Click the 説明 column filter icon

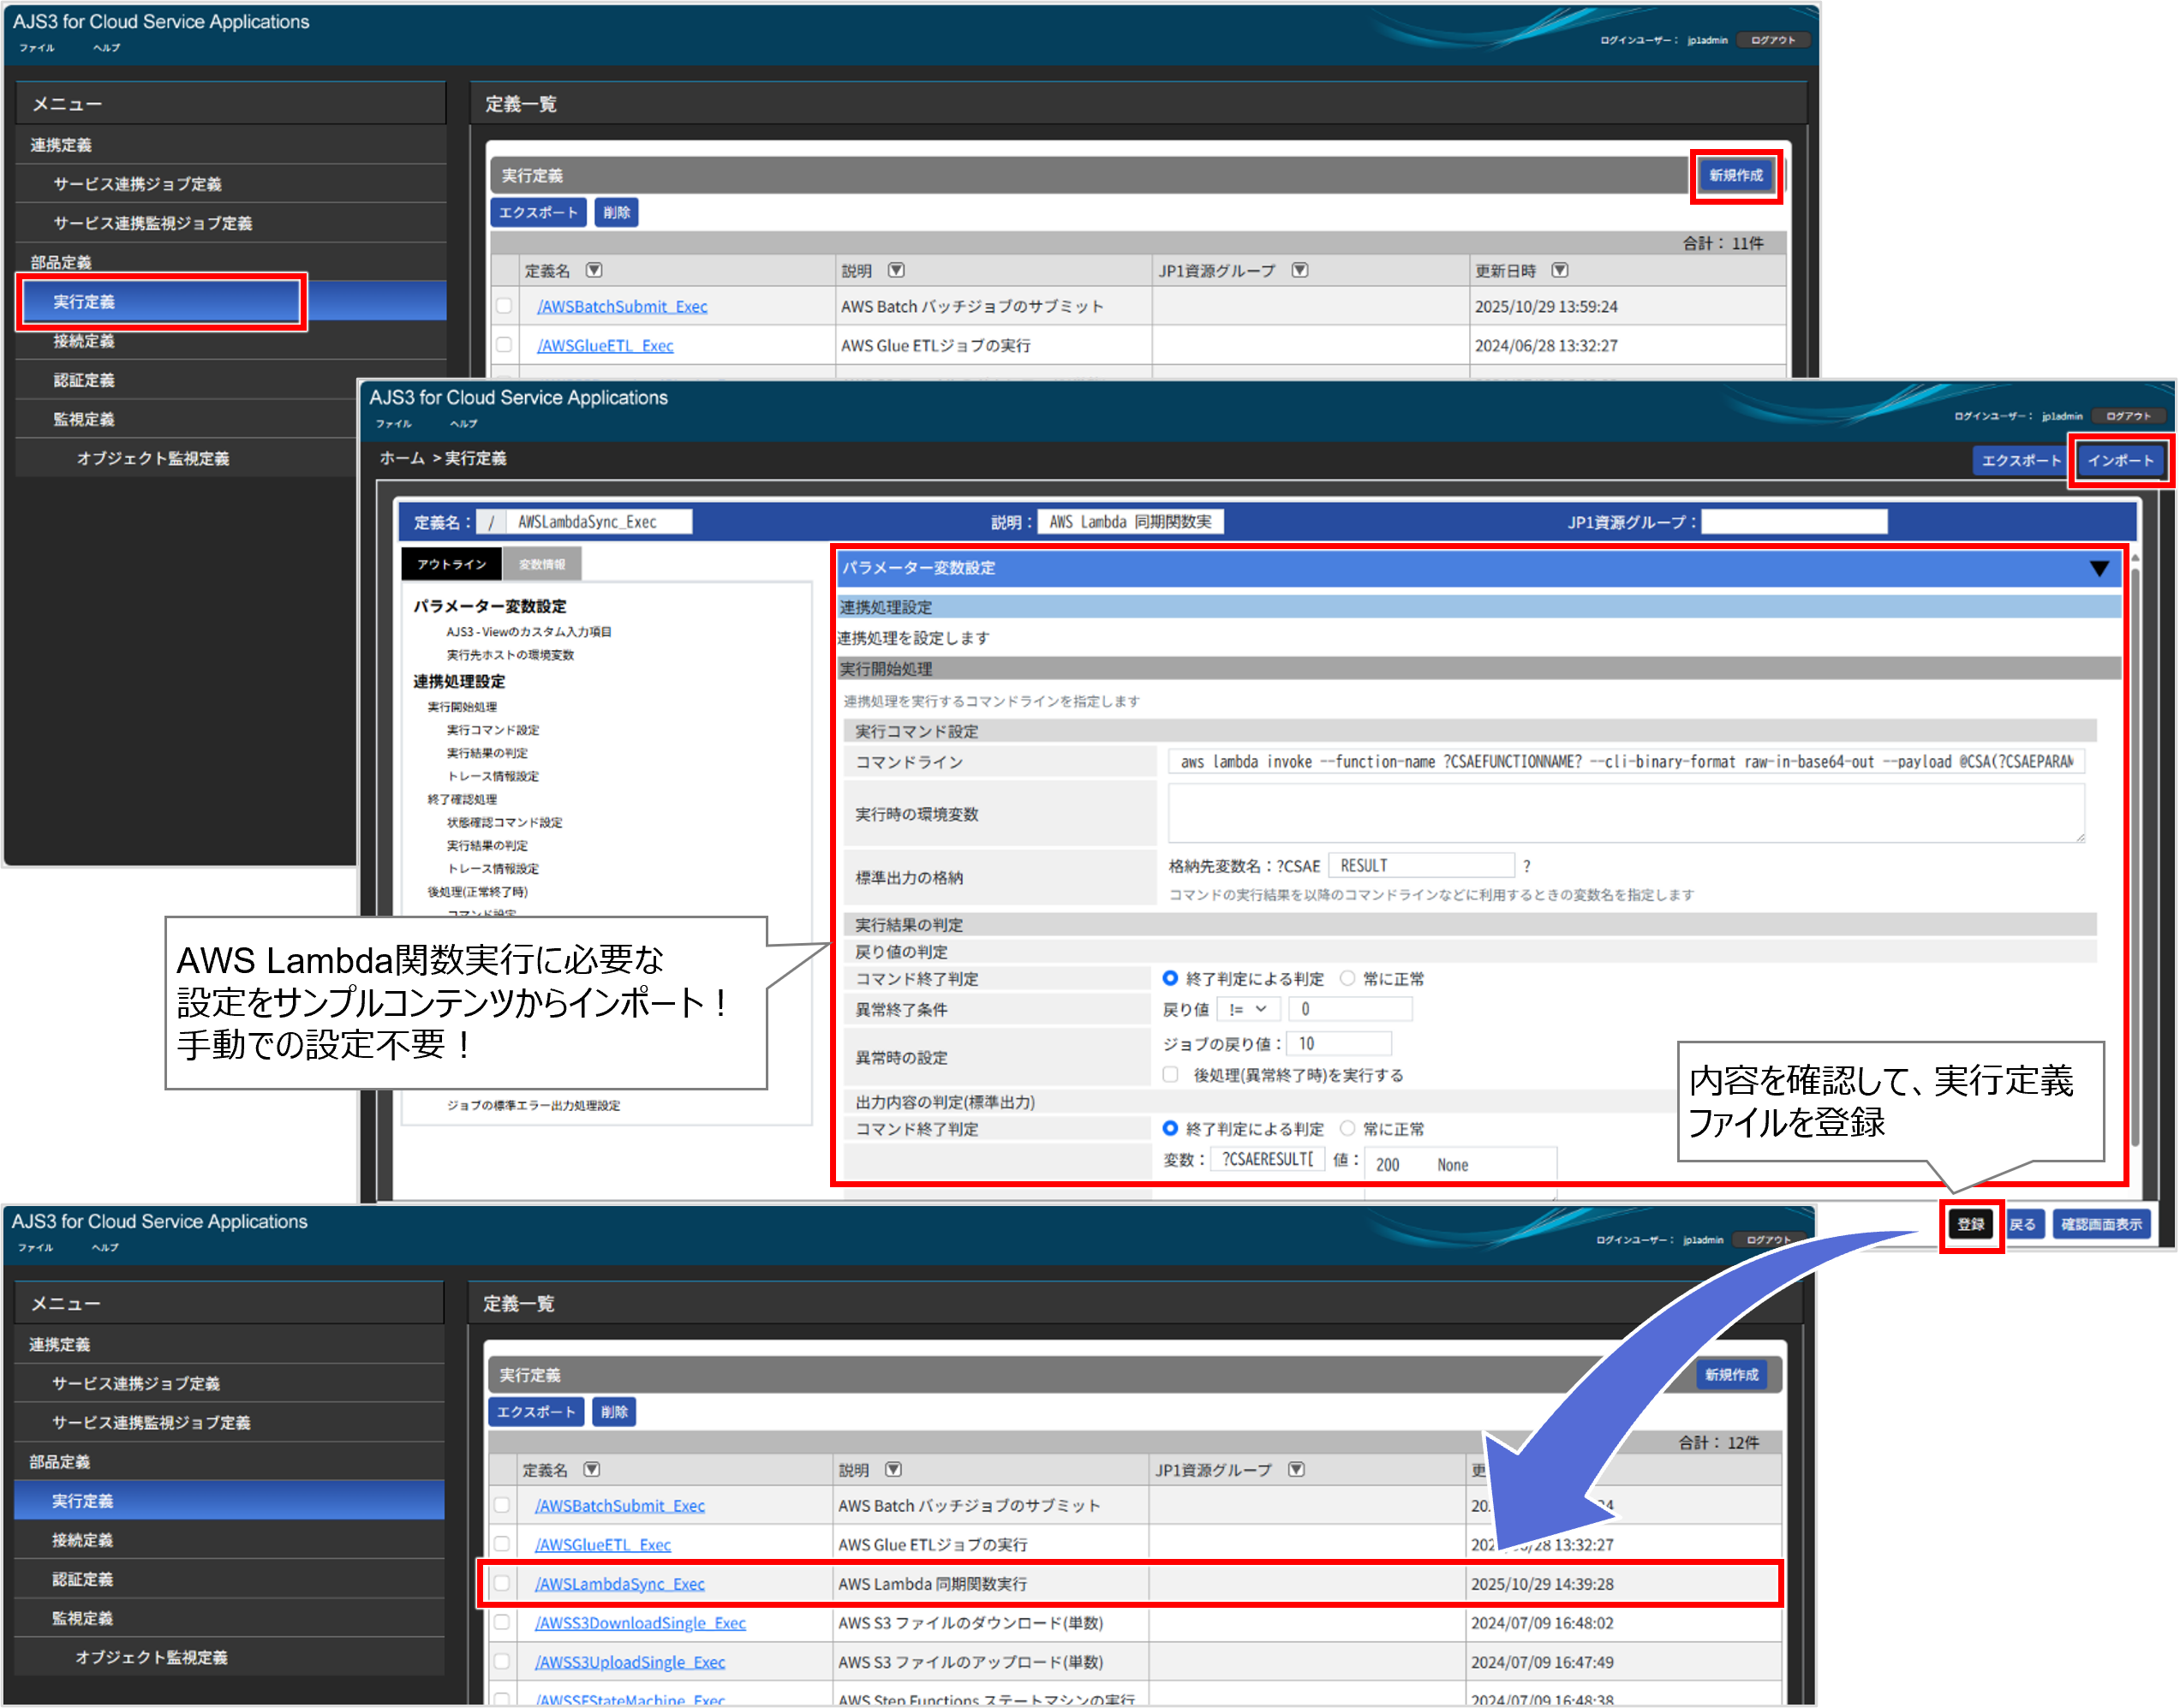(896, 270)
